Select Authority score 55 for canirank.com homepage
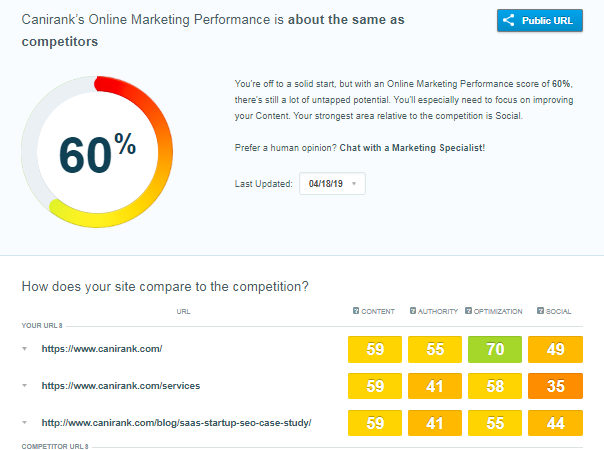The width and height of the screenshot is (604, 450). (x=435, y=349)
